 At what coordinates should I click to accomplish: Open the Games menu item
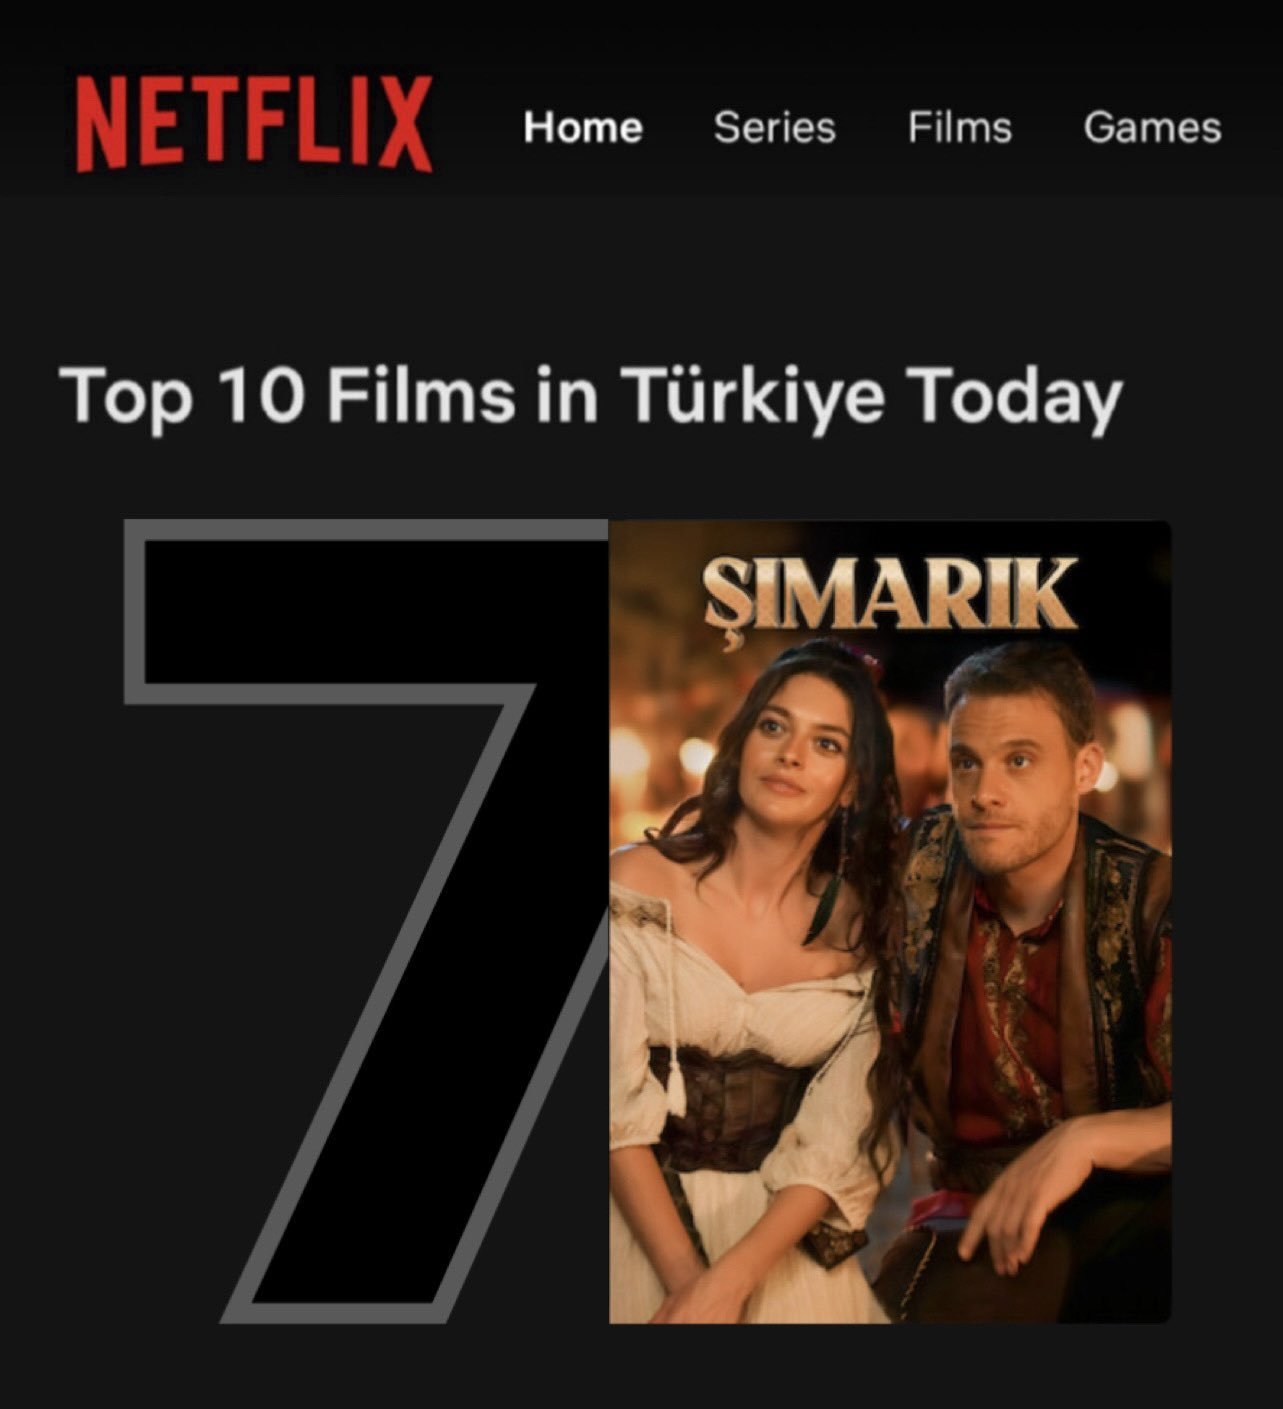(1152, 127)
